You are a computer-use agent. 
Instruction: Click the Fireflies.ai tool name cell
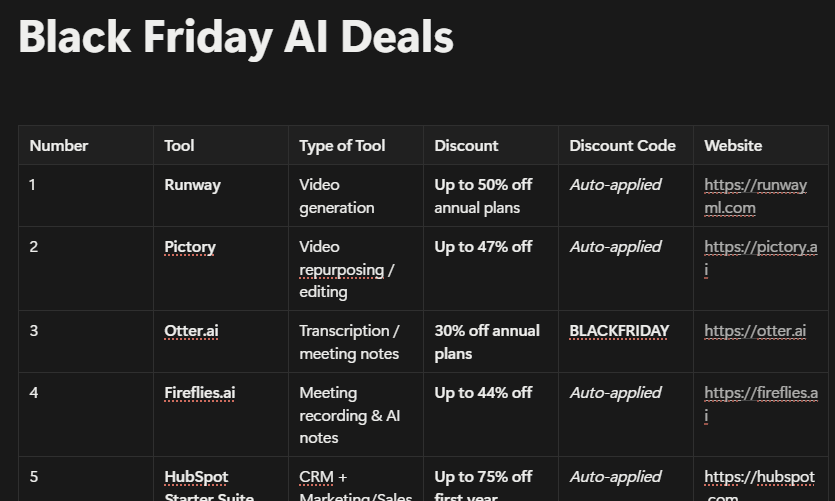(200, 393)
